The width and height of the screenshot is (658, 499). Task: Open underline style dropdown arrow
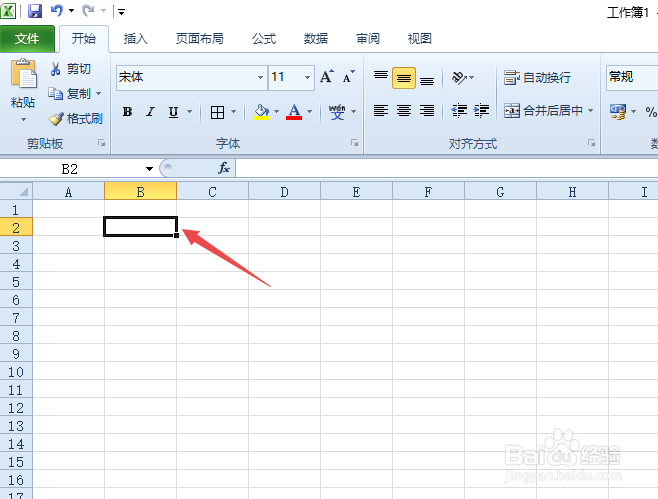point(189,112)
